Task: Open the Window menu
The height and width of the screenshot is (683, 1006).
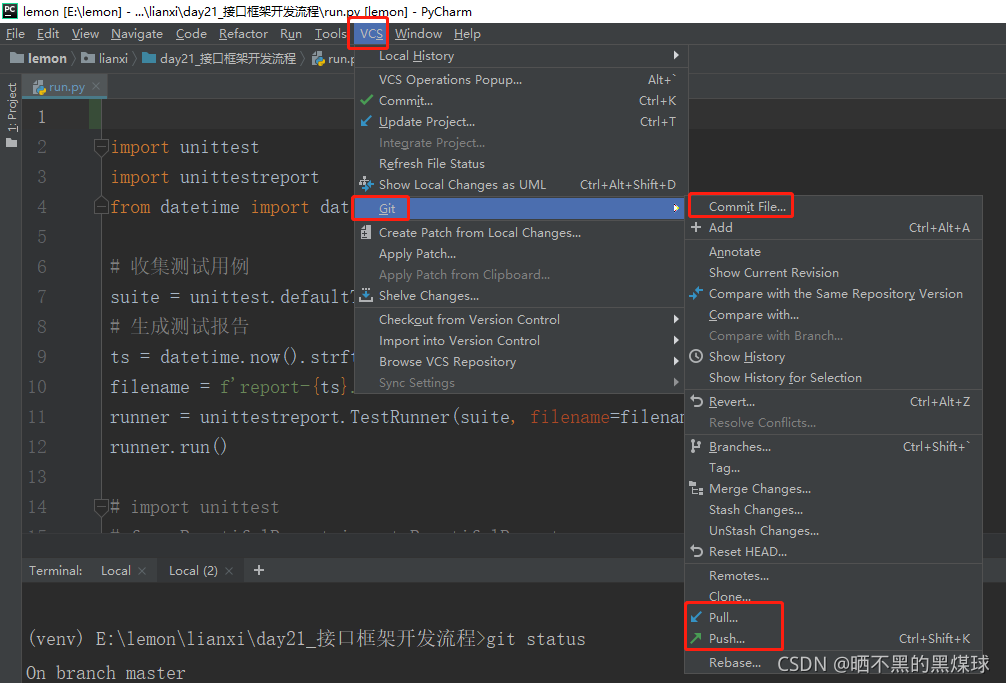Action: pyautogui.click(x=418, y=34)
